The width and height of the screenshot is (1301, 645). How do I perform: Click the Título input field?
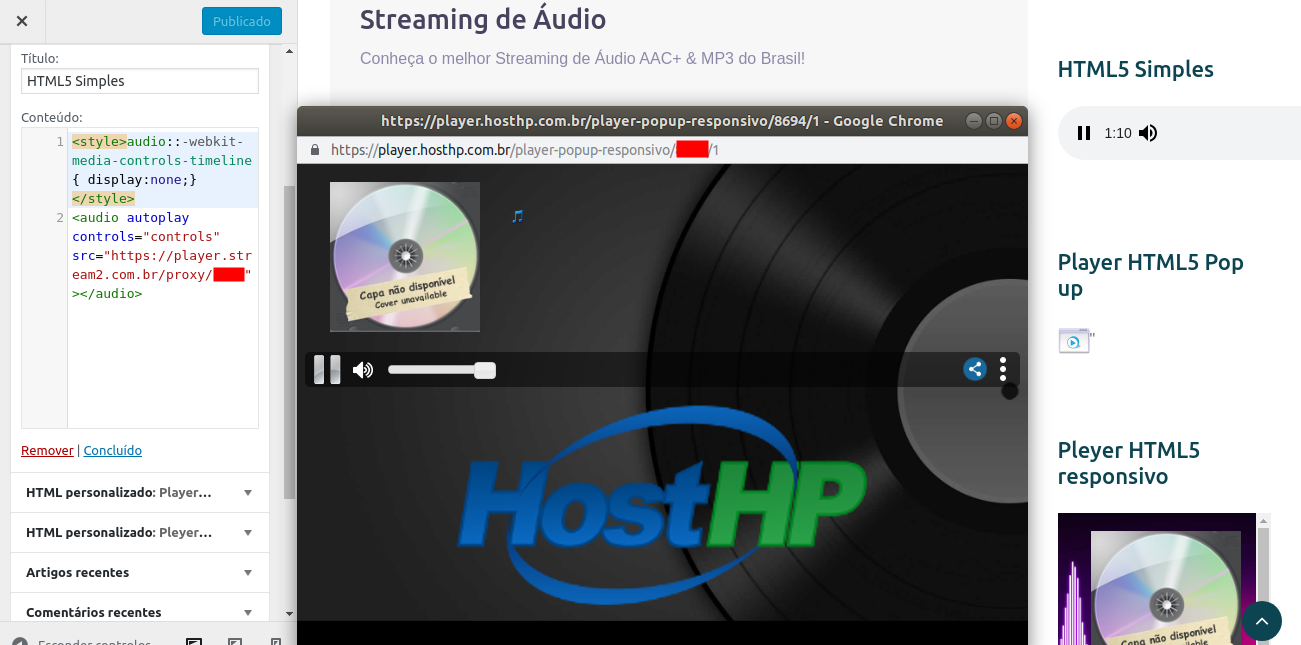[139, 80]
